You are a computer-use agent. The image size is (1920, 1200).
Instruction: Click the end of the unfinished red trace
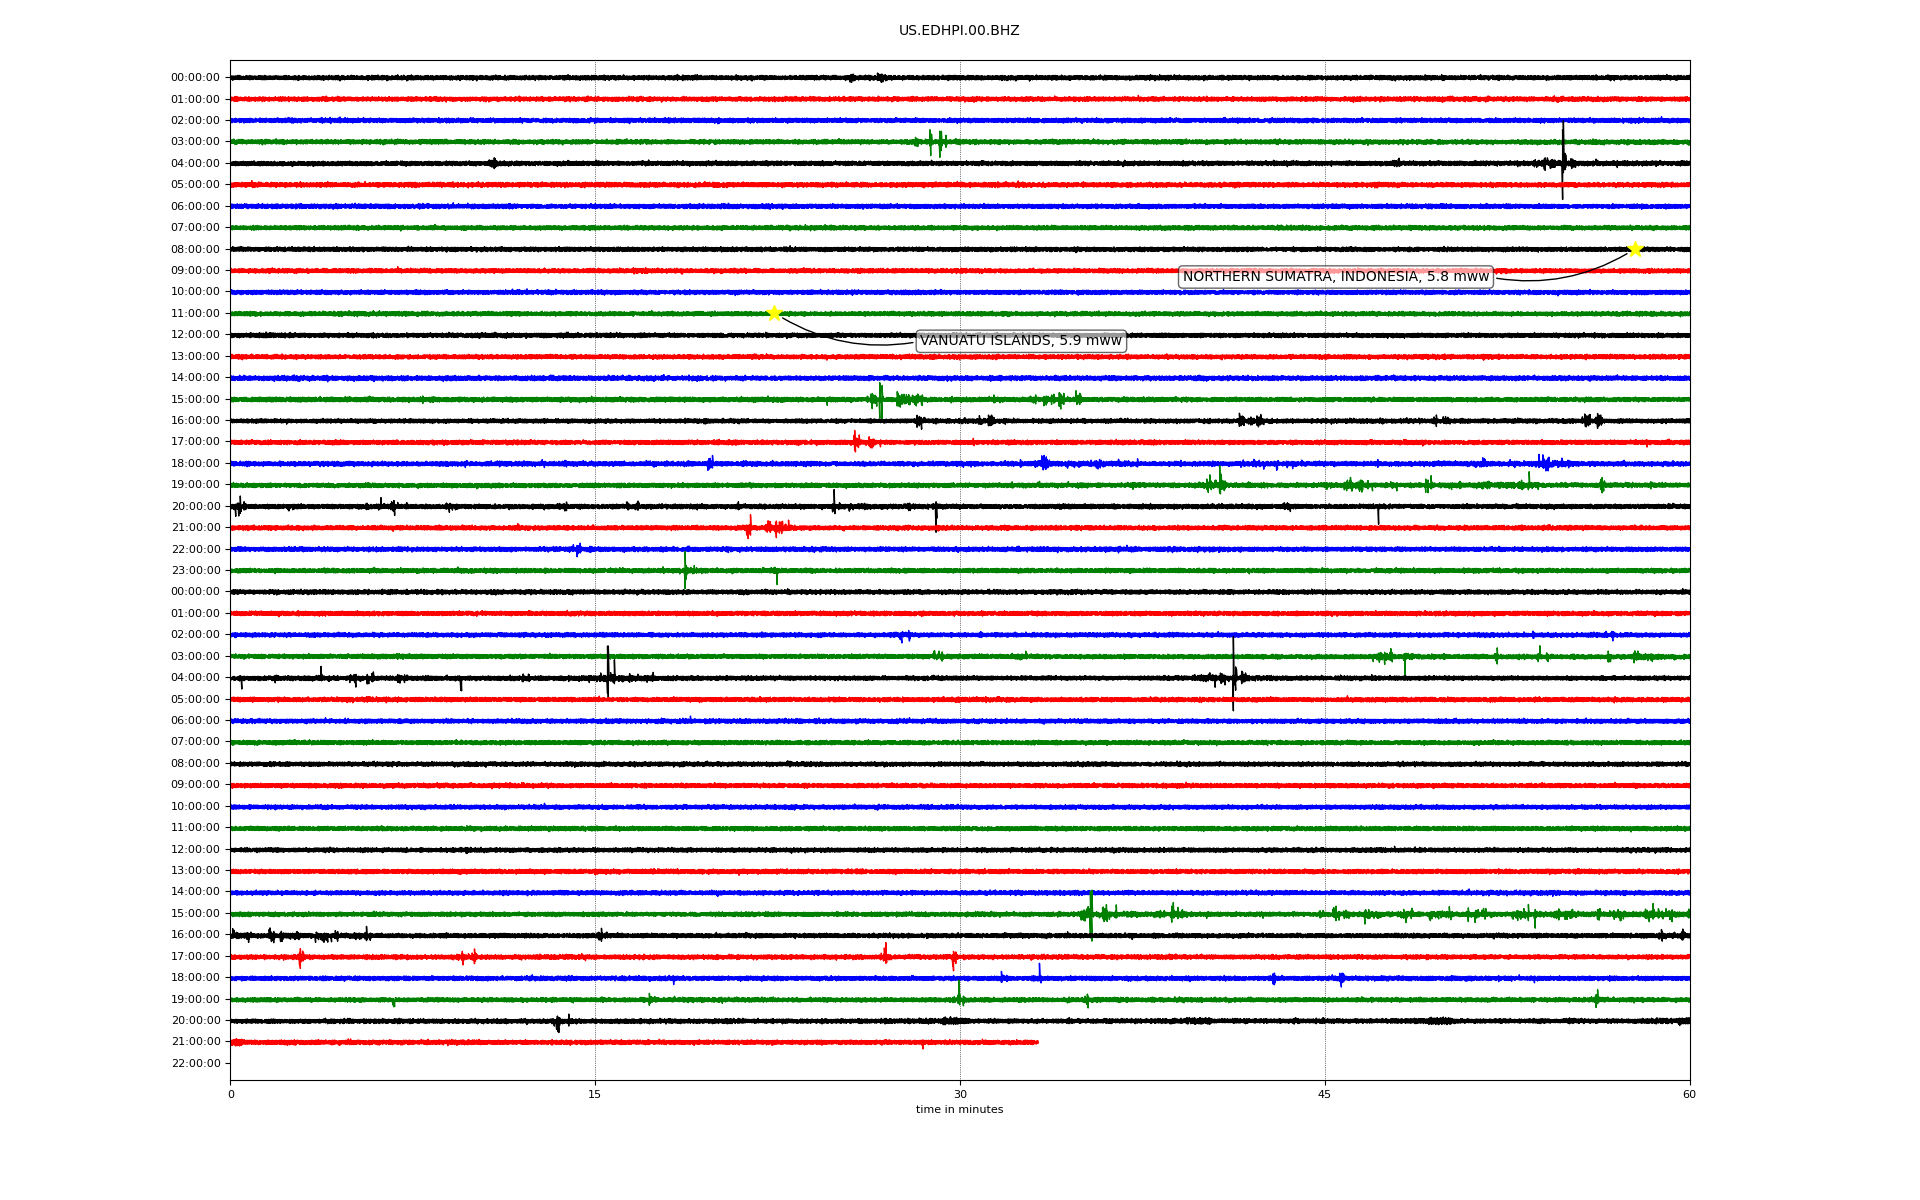1037,1042
